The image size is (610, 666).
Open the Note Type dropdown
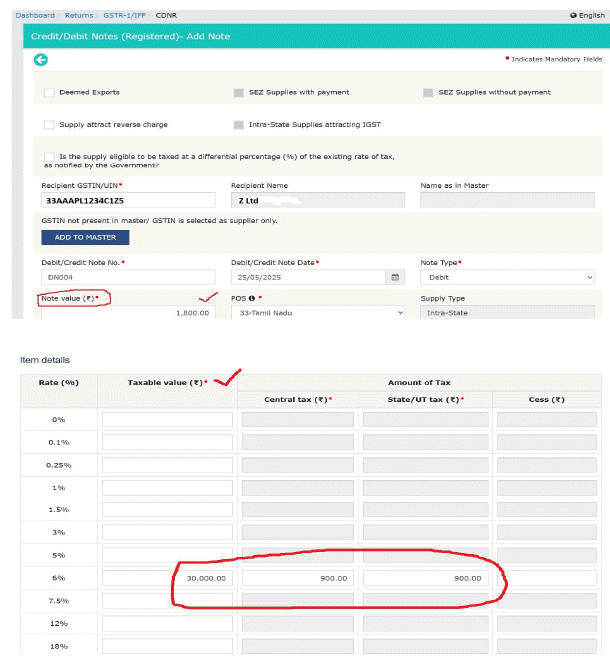click(x=507, y=277)
